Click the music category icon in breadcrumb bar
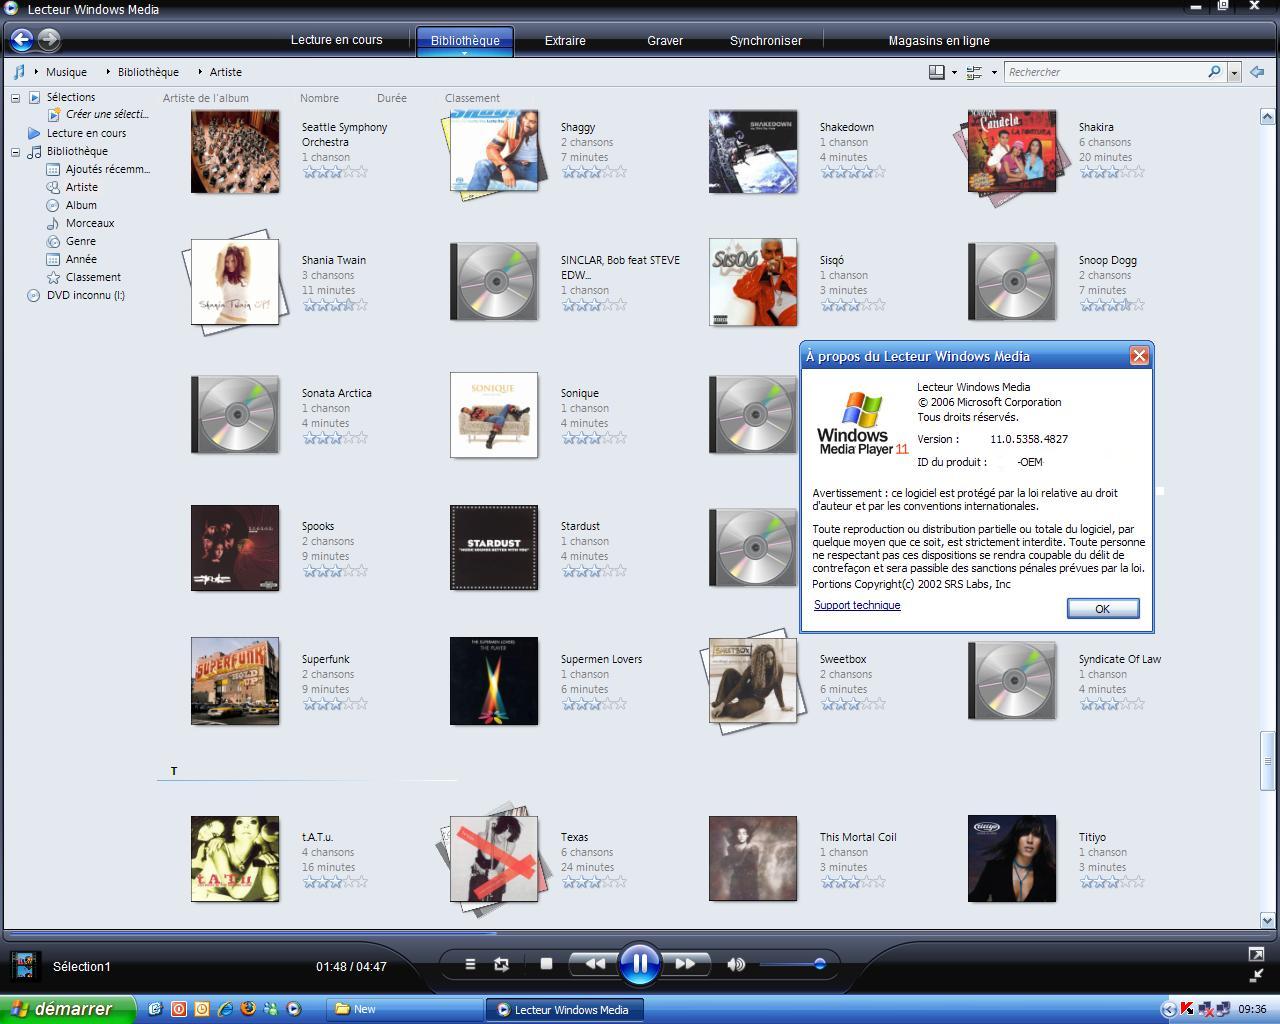Screen dimensions: 1280x1024 tap(18, 72)
